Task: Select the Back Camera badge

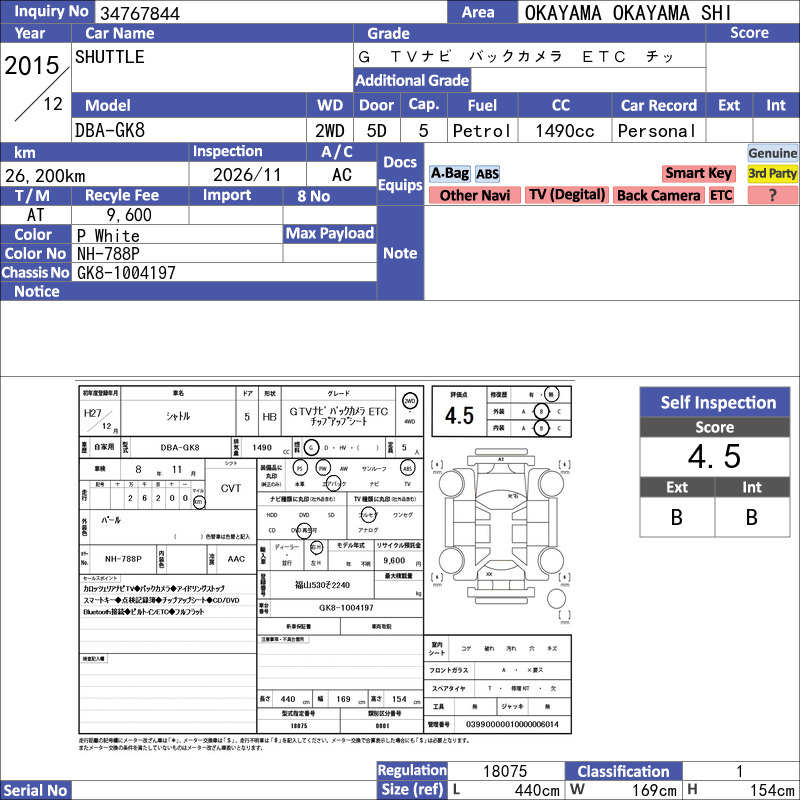Action: pyautogui.click(x=658, y=195)
